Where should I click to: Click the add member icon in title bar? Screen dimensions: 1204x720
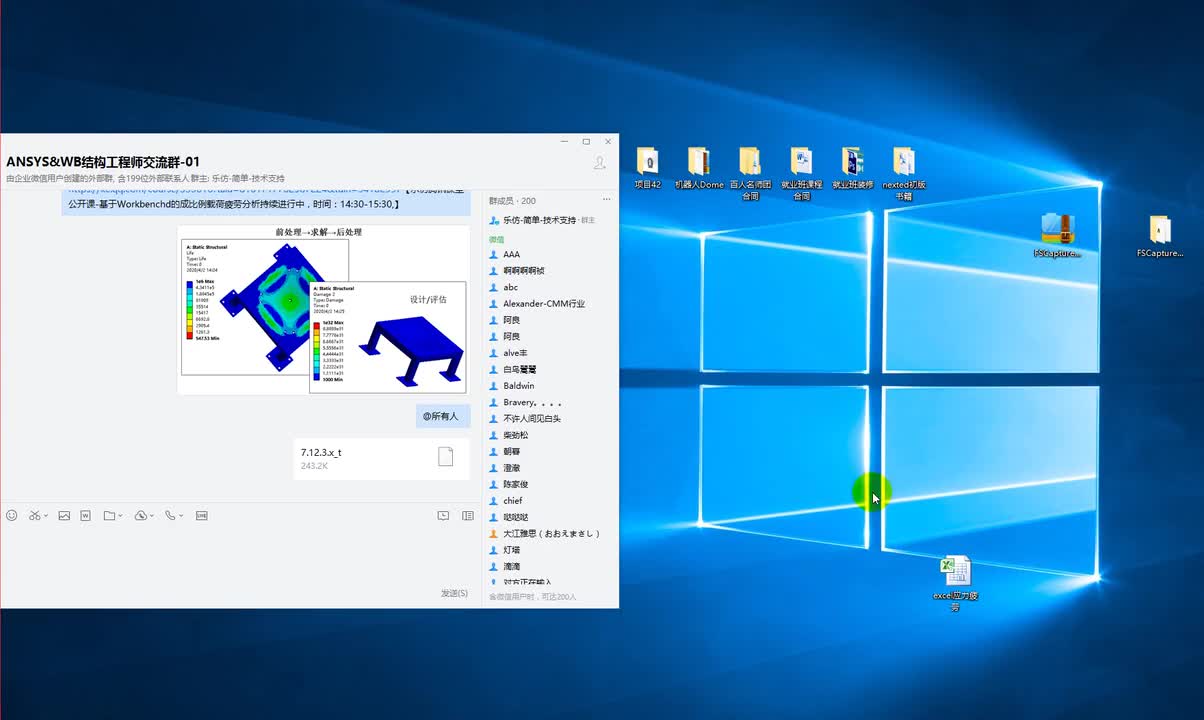pos(600,163)
